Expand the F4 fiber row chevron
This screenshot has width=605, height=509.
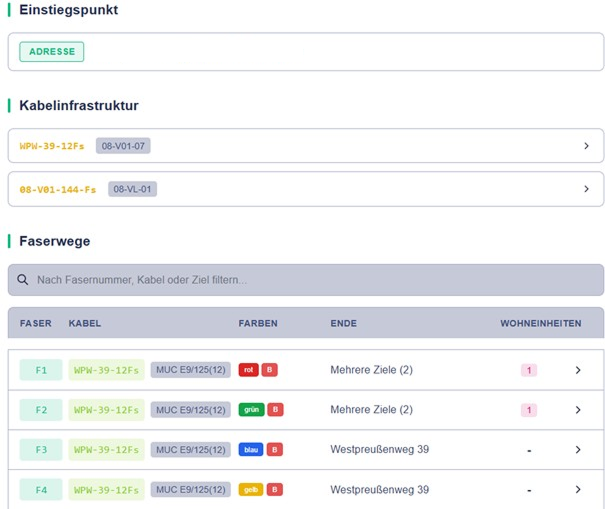[x=578, y=489]
